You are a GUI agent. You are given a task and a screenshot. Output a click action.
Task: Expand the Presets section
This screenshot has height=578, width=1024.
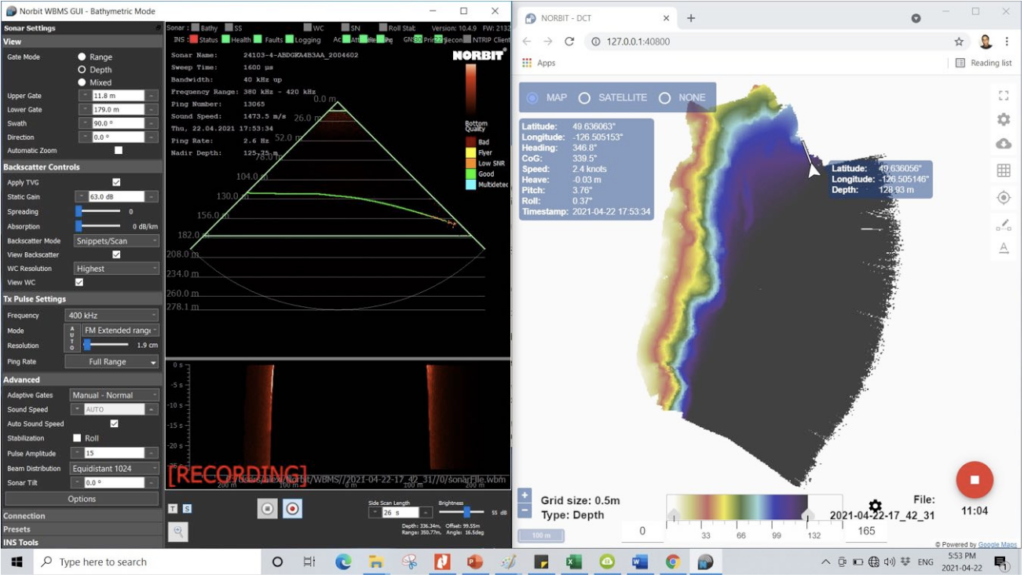pos(82,529)
